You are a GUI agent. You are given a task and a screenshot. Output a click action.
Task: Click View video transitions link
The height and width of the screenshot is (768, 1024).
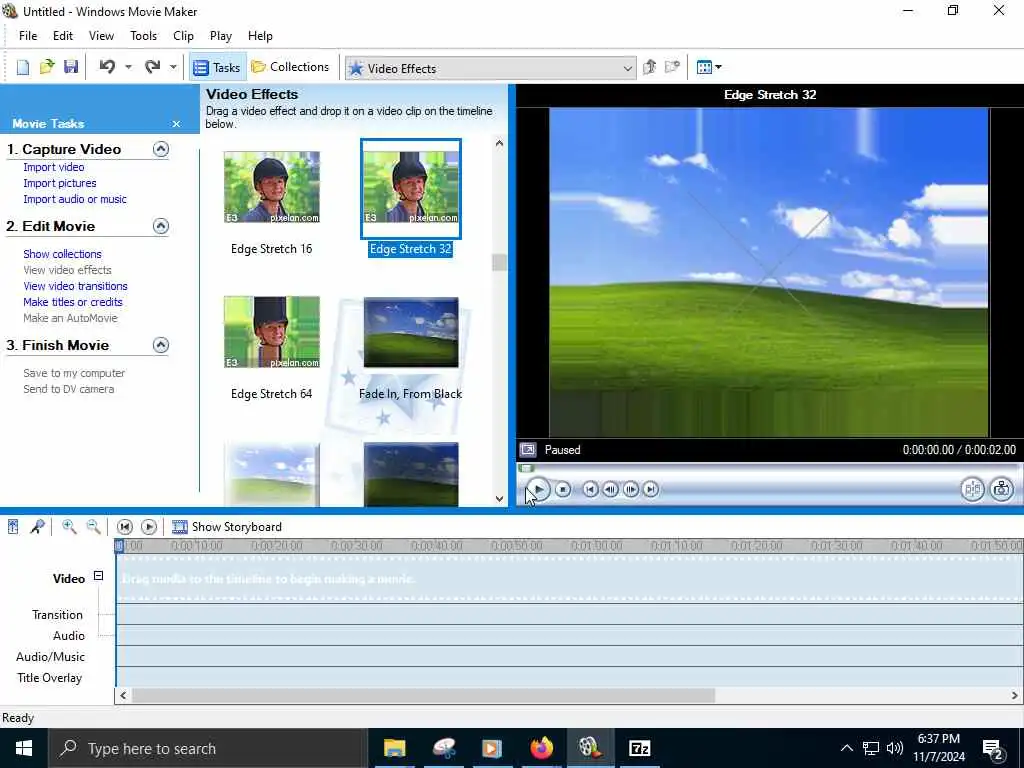(75, 286)
